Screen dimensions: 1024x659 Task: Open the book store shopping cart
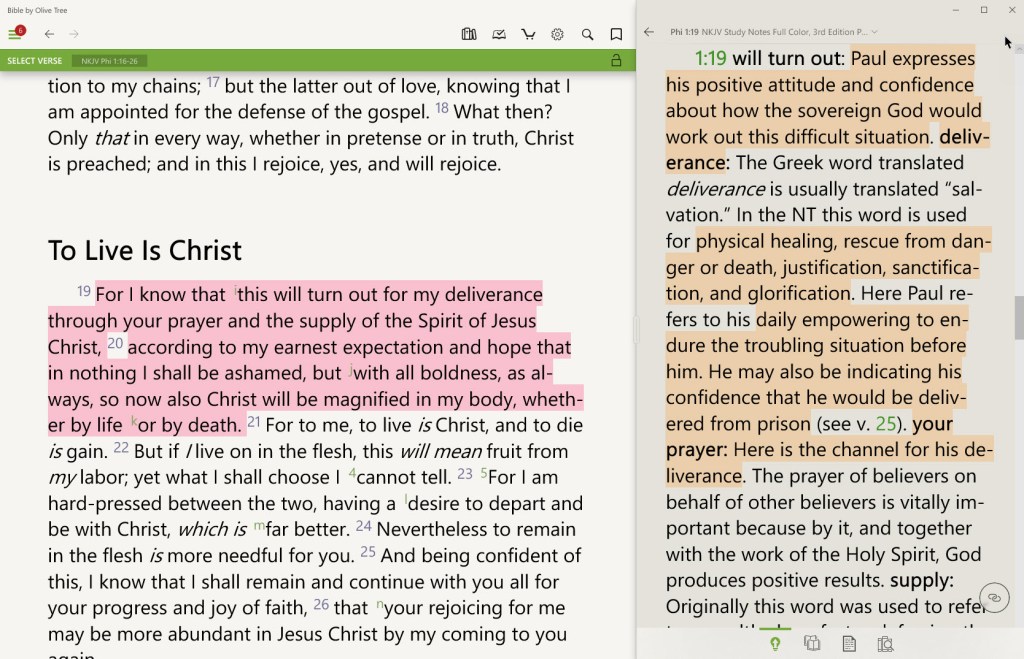click(529, 34)
